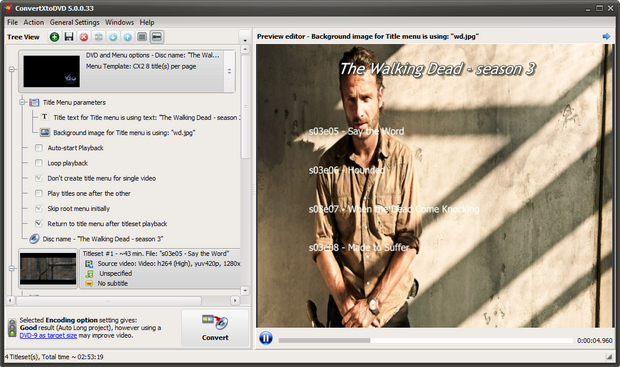Select s03e05 - Say the Word menu entry

pos(356,131)
